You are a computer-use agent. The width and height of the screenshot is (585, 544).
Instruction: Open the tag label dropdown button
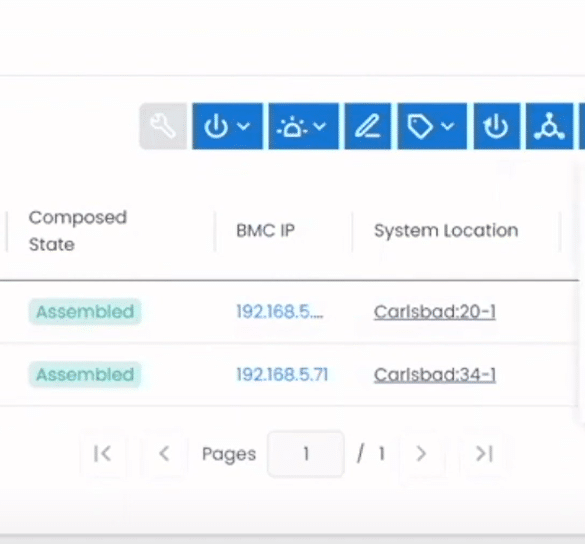432,126
